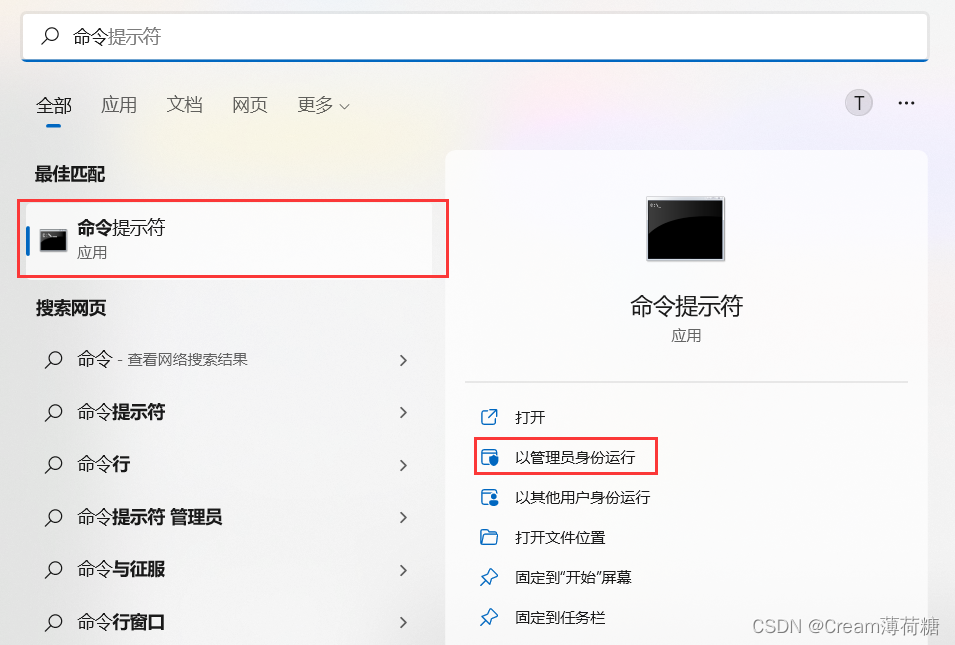Screen dimensions: 955x645
Task: Switch to the 应用 tab
Action: tap(119, 105)
